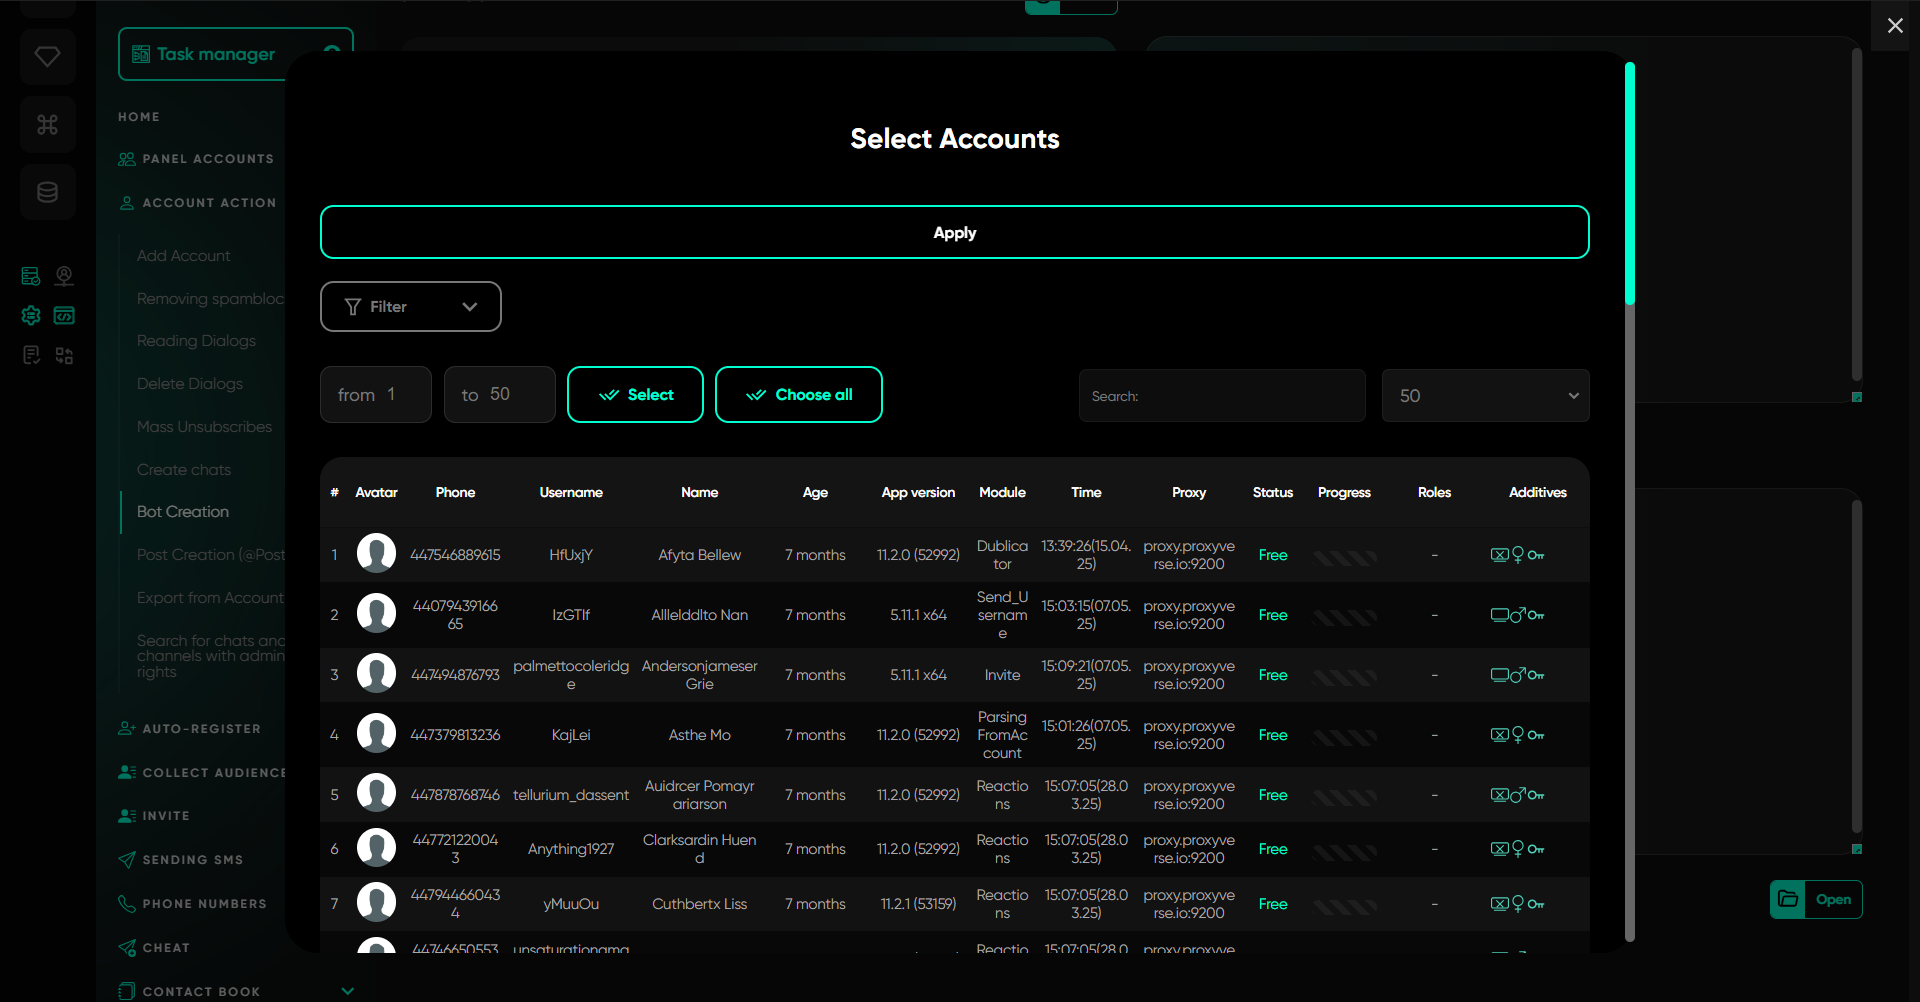Open the database stack icon
Image resolution: width=1920 pixels, height=1002 pixels.
[x=47, y=192]
